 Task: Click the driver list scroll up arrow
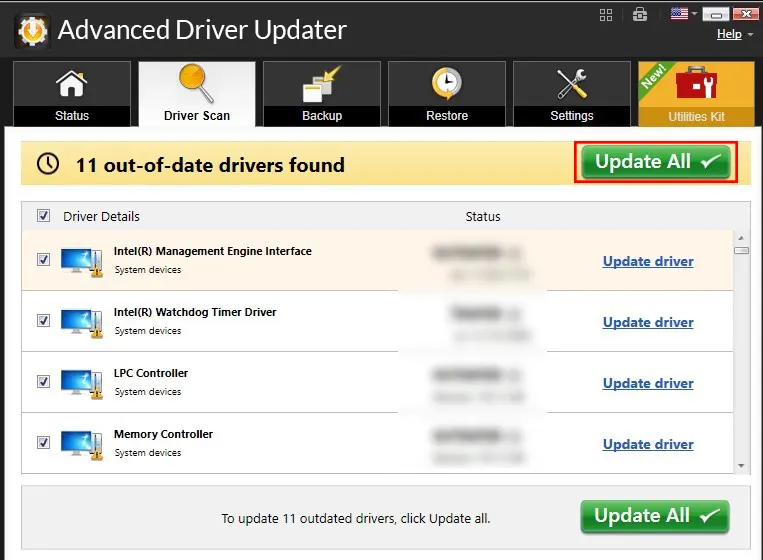pos(741,238)
